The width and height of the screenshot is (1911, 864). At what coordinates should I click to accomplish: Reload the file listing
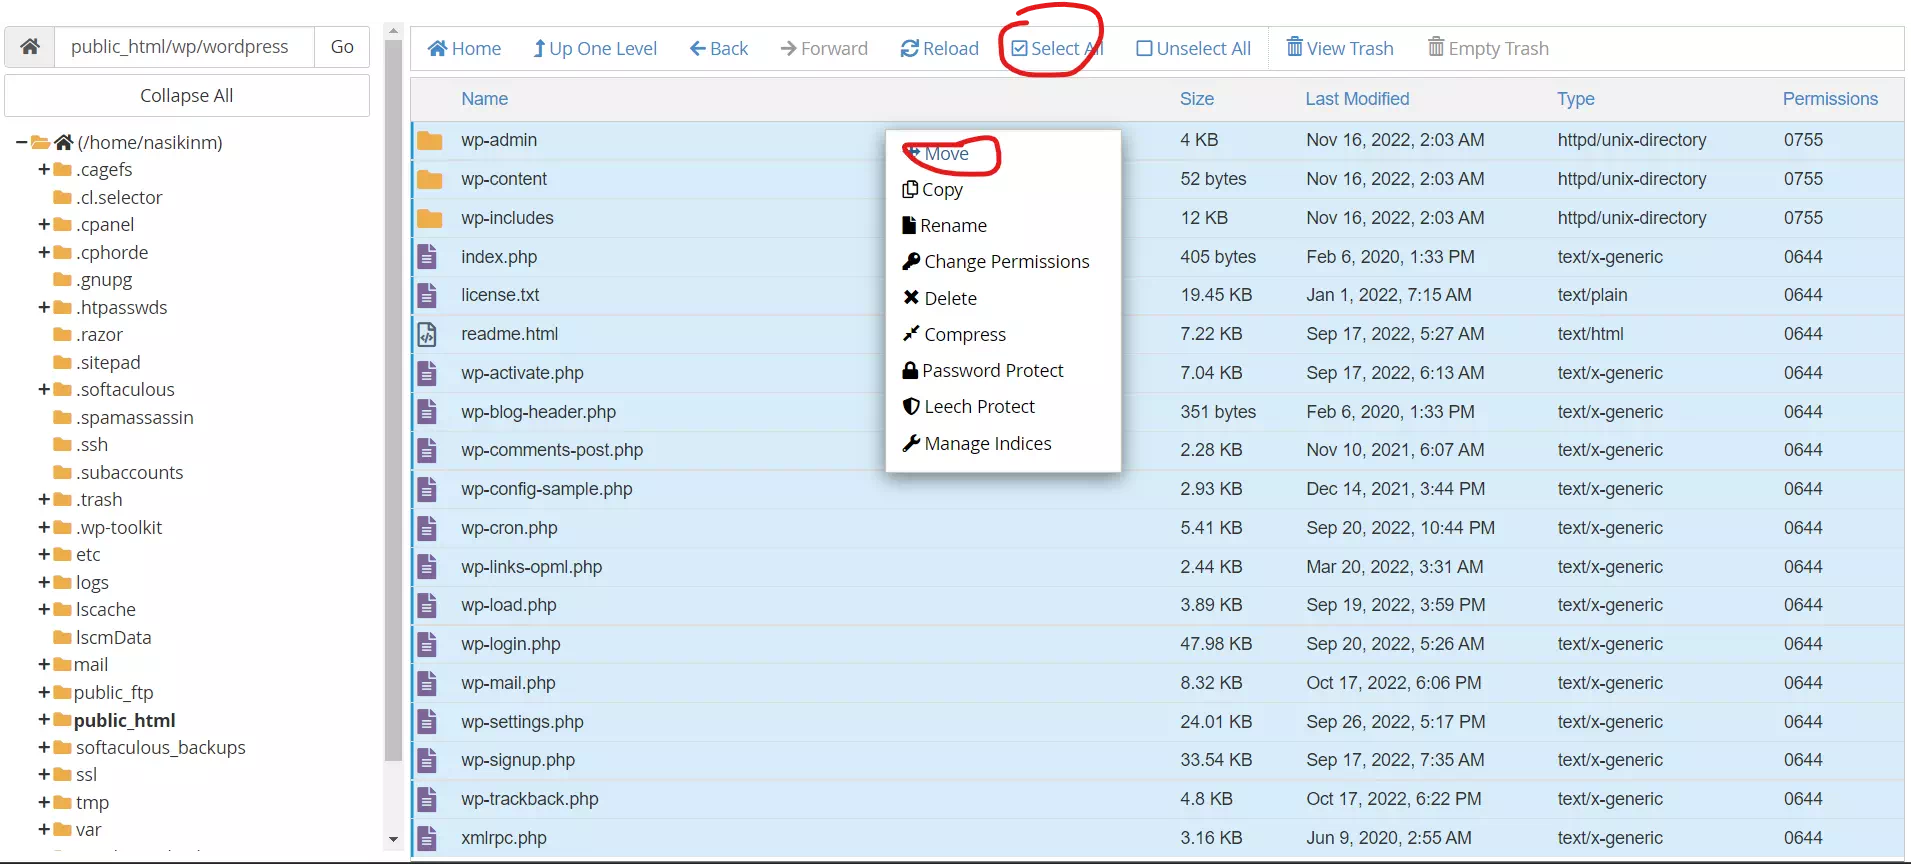[x=940, y=48]
